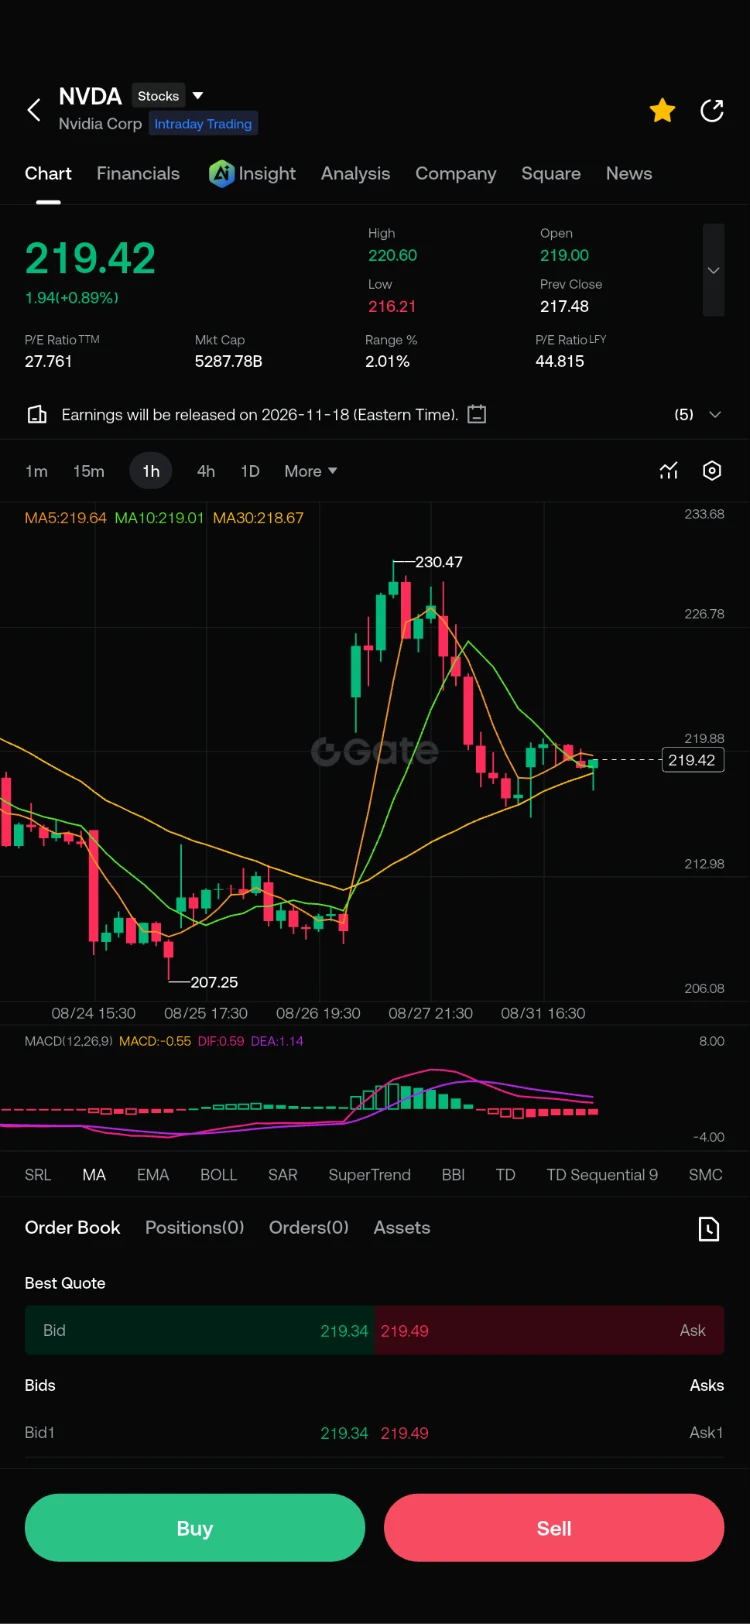Select the 15m timeframe
This screenshot has height=1624, width=750.
(89, 471)
